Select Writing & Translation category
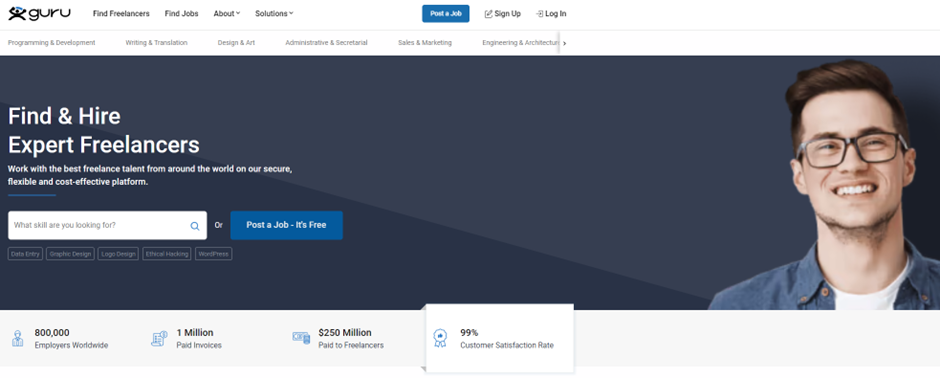 pos(156,43)
